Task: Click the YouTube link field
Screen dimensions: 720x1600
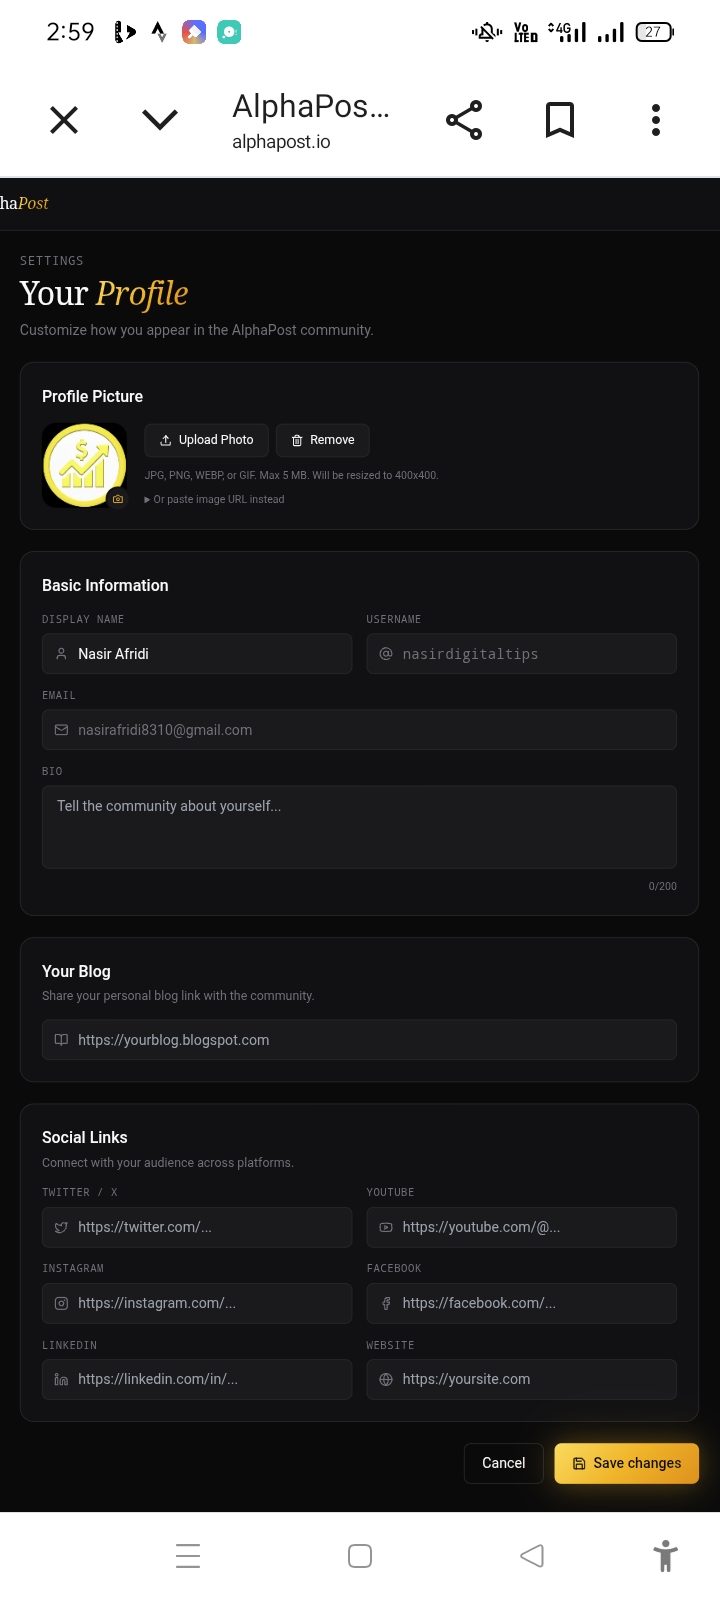Action: click(521, 1227)
